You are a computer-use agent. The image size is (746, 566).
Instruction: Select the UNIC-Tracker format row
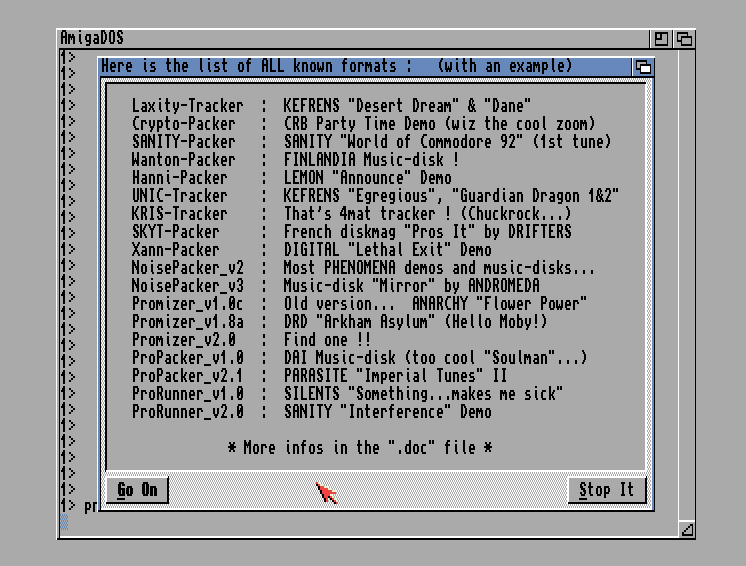click(x=375, y=195)
